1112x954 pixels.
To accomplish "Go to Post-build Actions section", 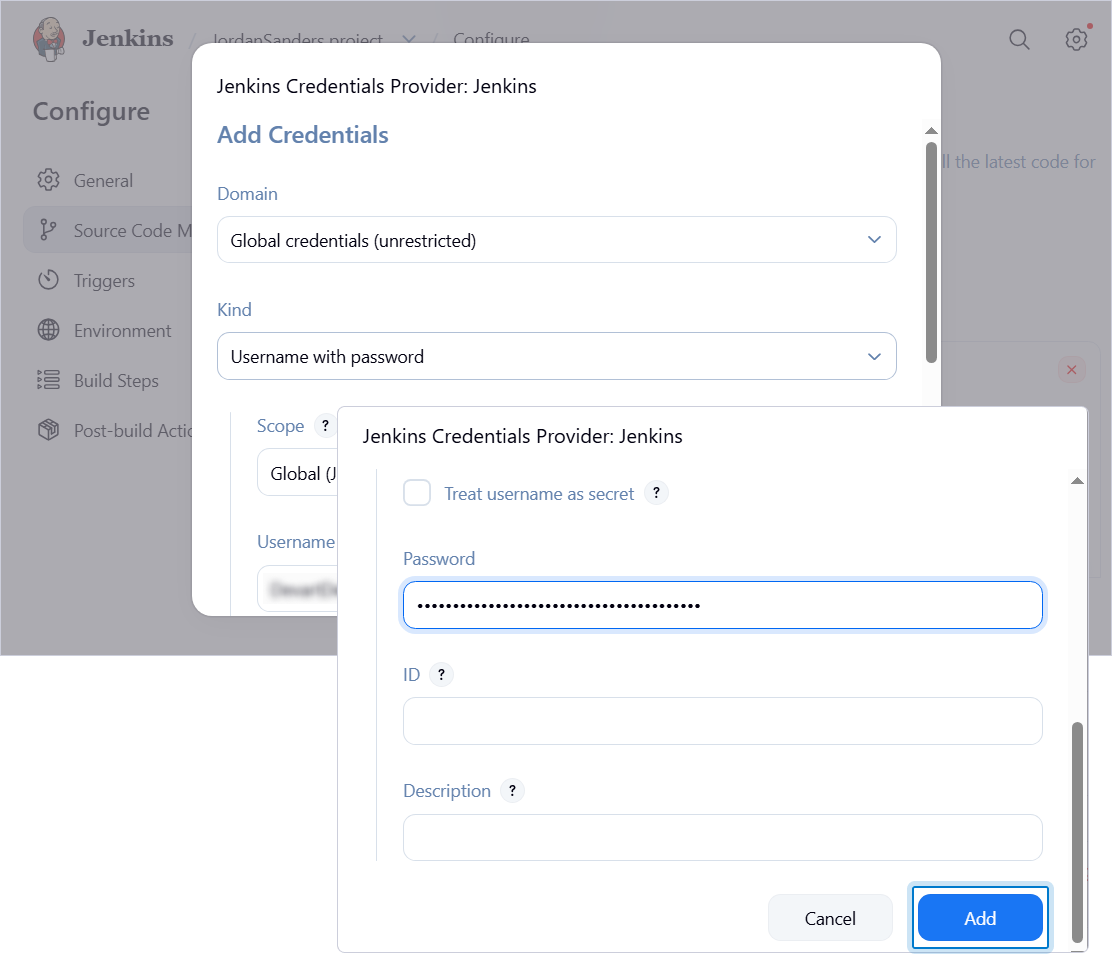I will coord(108,430).
